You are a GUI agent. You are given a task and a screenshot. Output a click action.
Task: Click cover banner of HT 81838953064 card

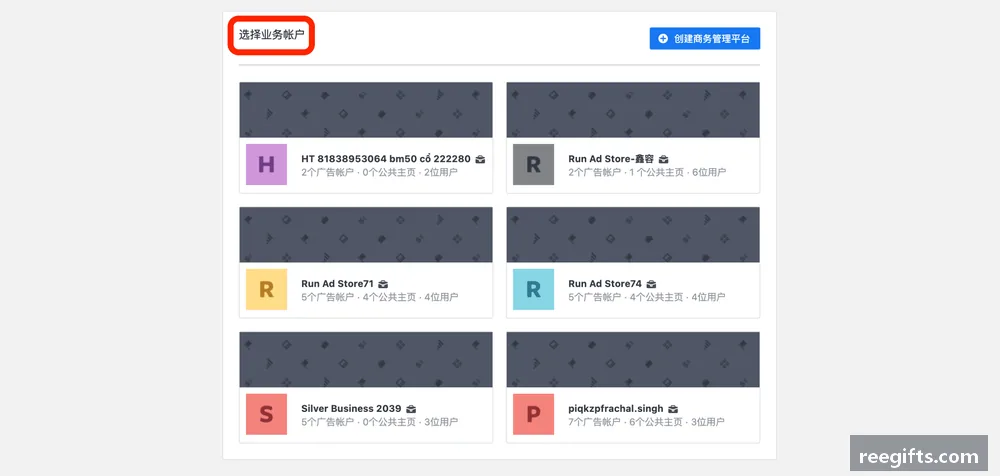pos(366,110)
